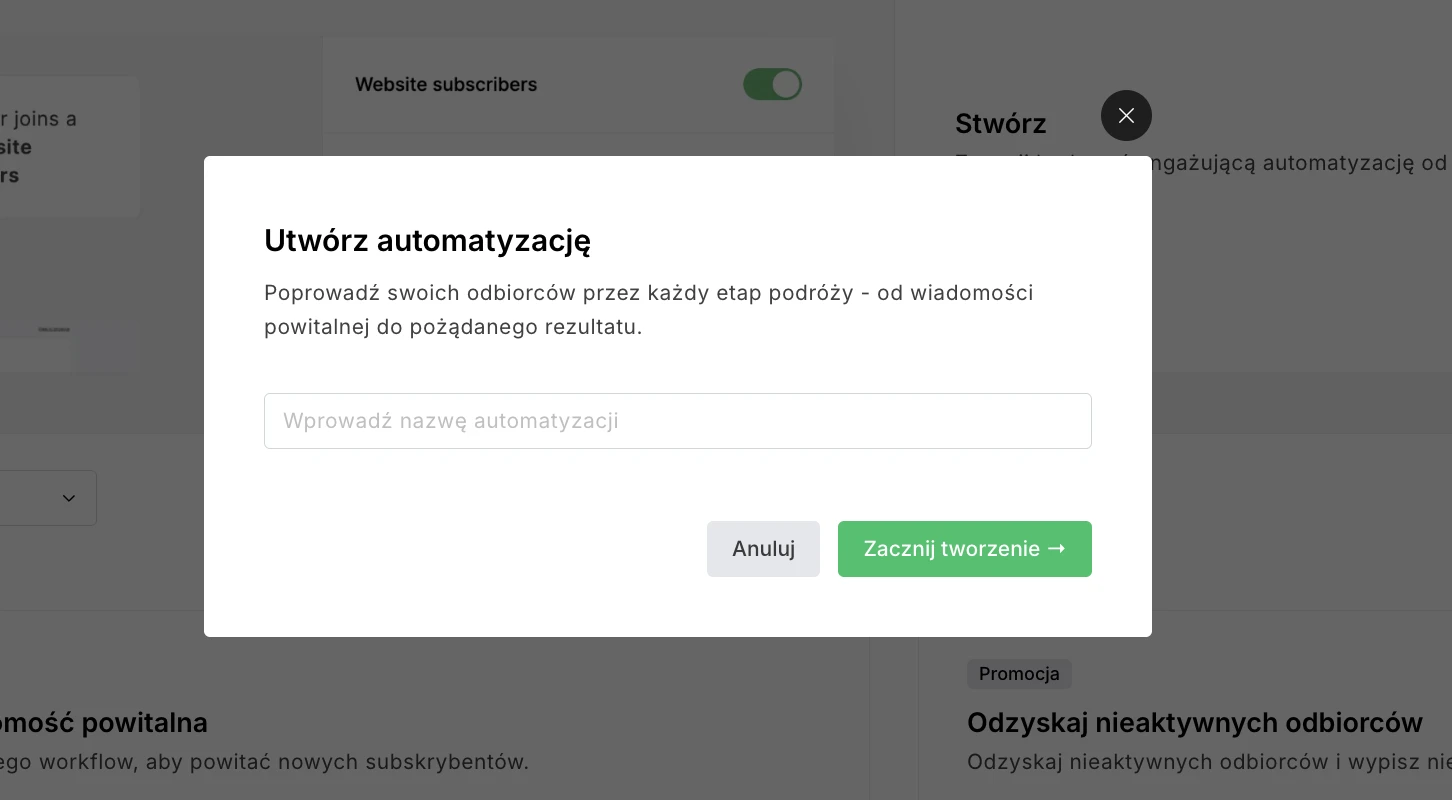Screen dimensions: 1452x800
Task: Select the Promocja badge
Action: point(1018,674)
